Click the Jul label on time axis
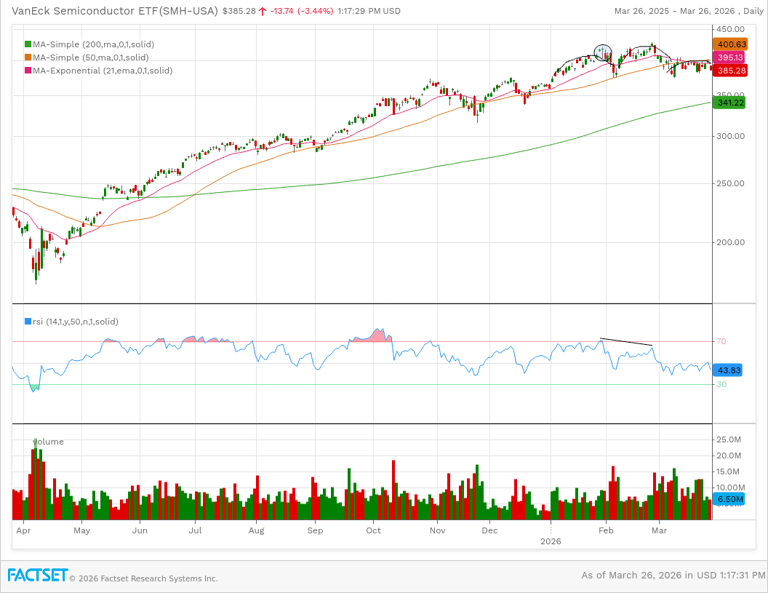Screen dimensions: 768x593 [195, 530]
